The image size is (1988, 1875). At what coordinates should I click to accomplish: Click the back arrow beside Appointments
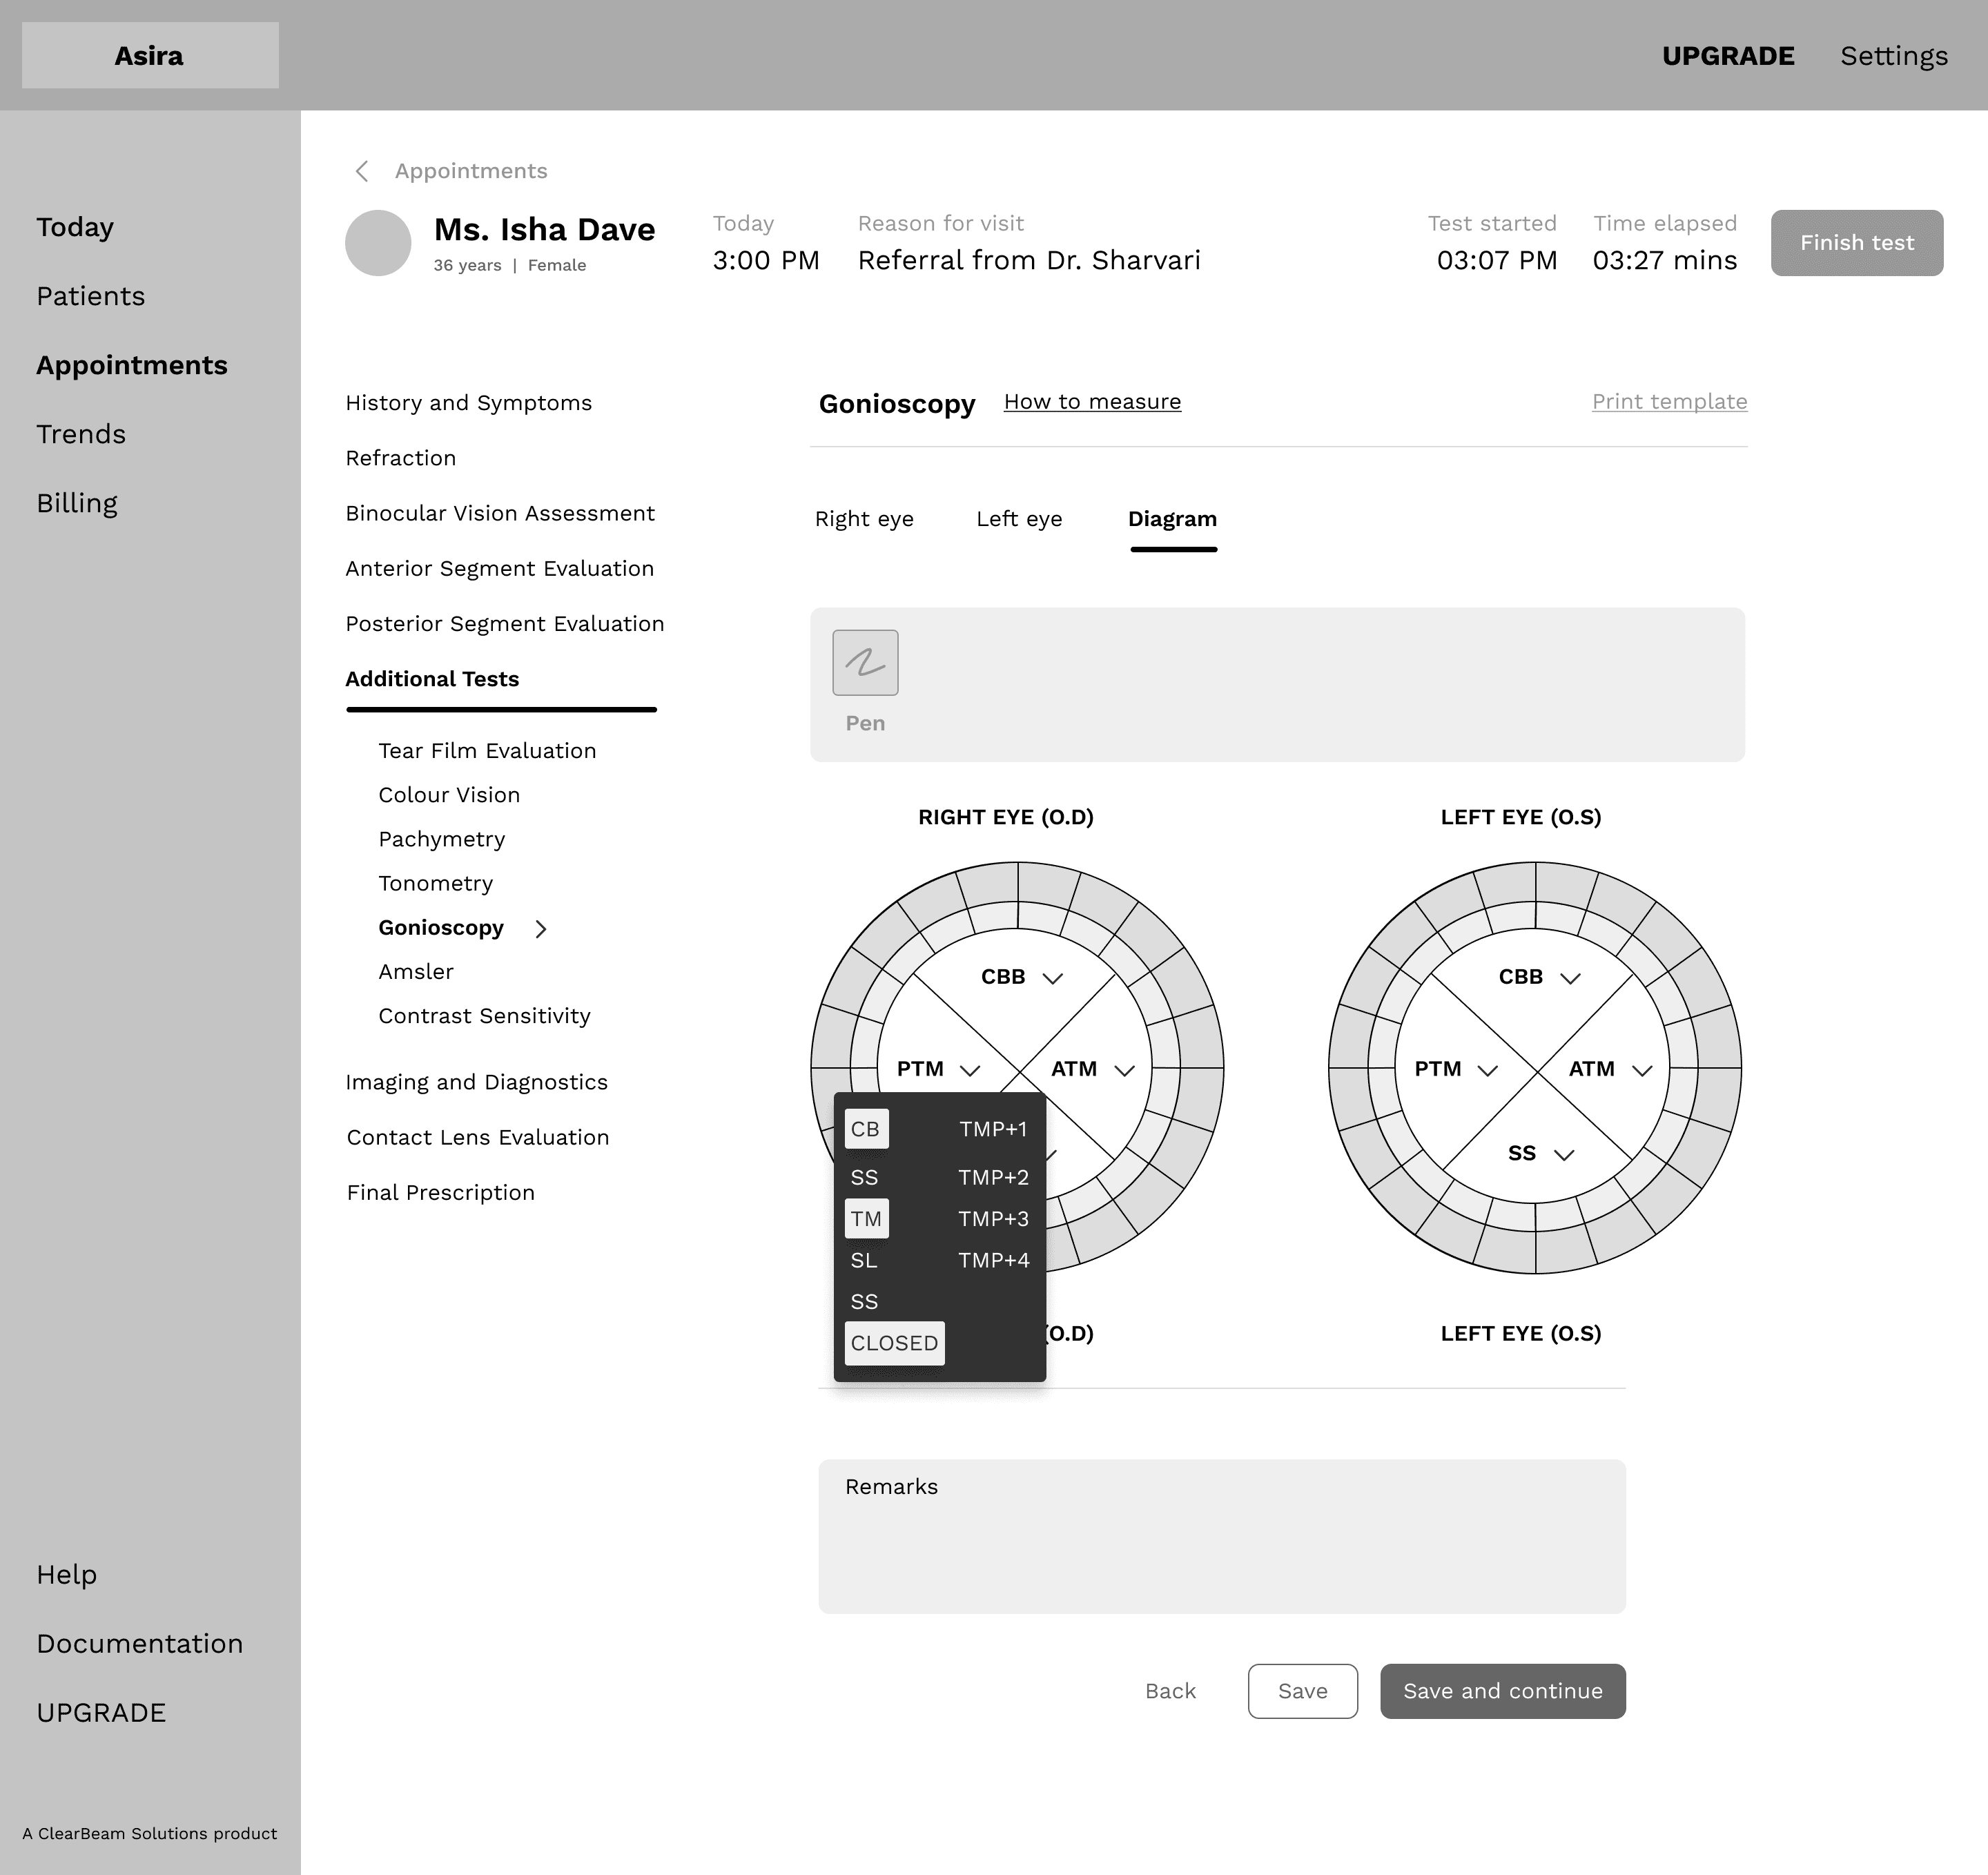[363, 171]
